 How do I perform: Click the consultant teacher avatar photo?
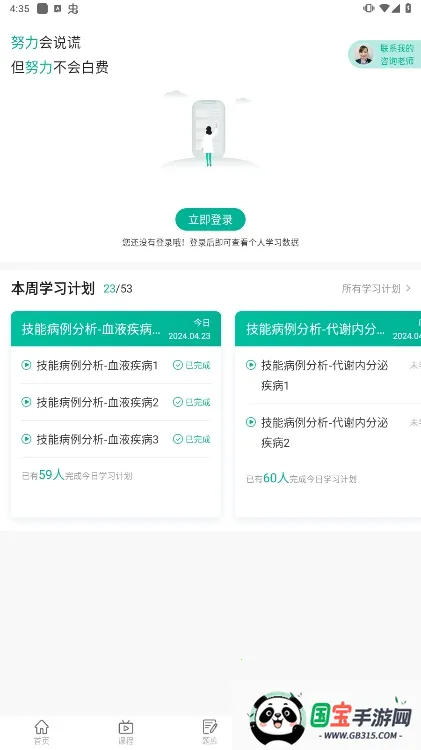(364, 55)
